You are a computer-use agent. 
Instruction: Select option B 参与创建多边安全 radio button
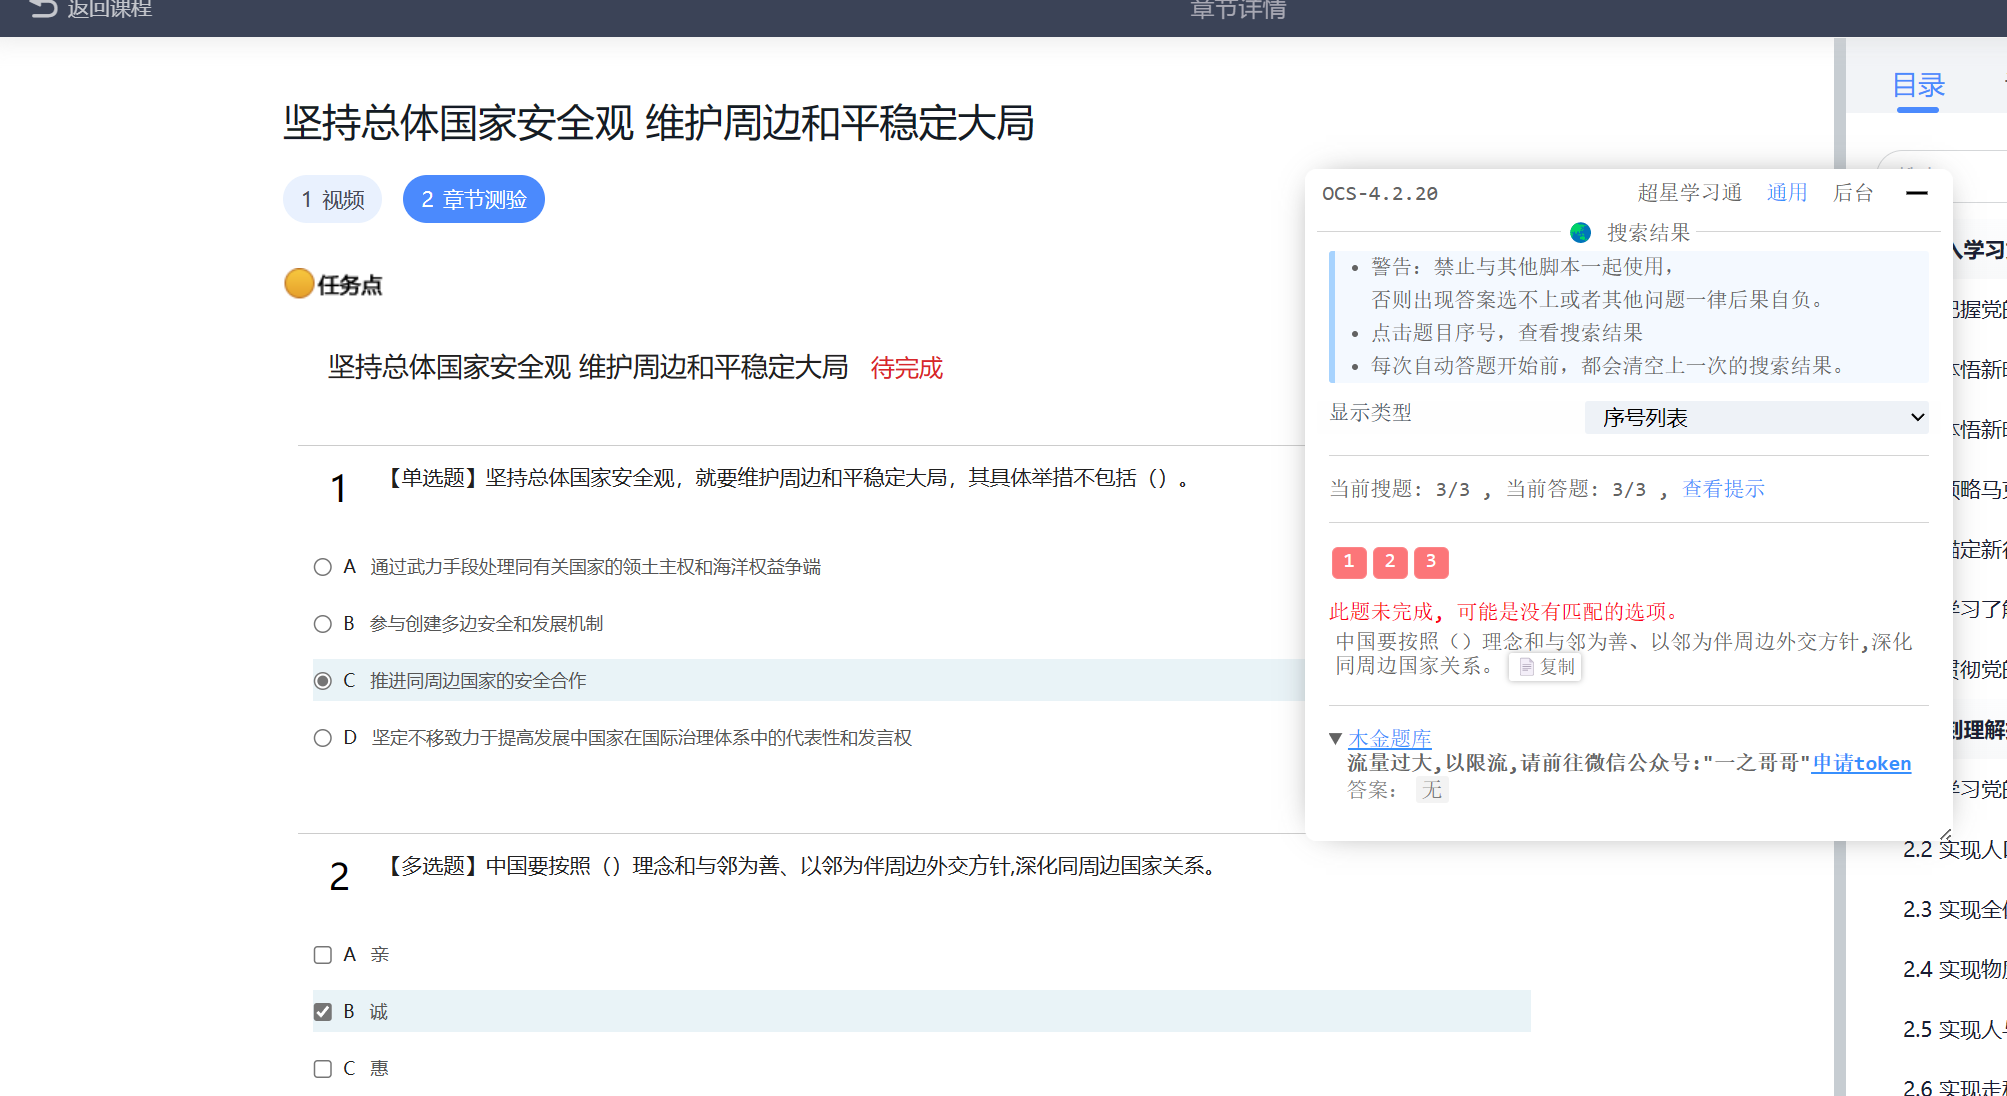[322, 624]
